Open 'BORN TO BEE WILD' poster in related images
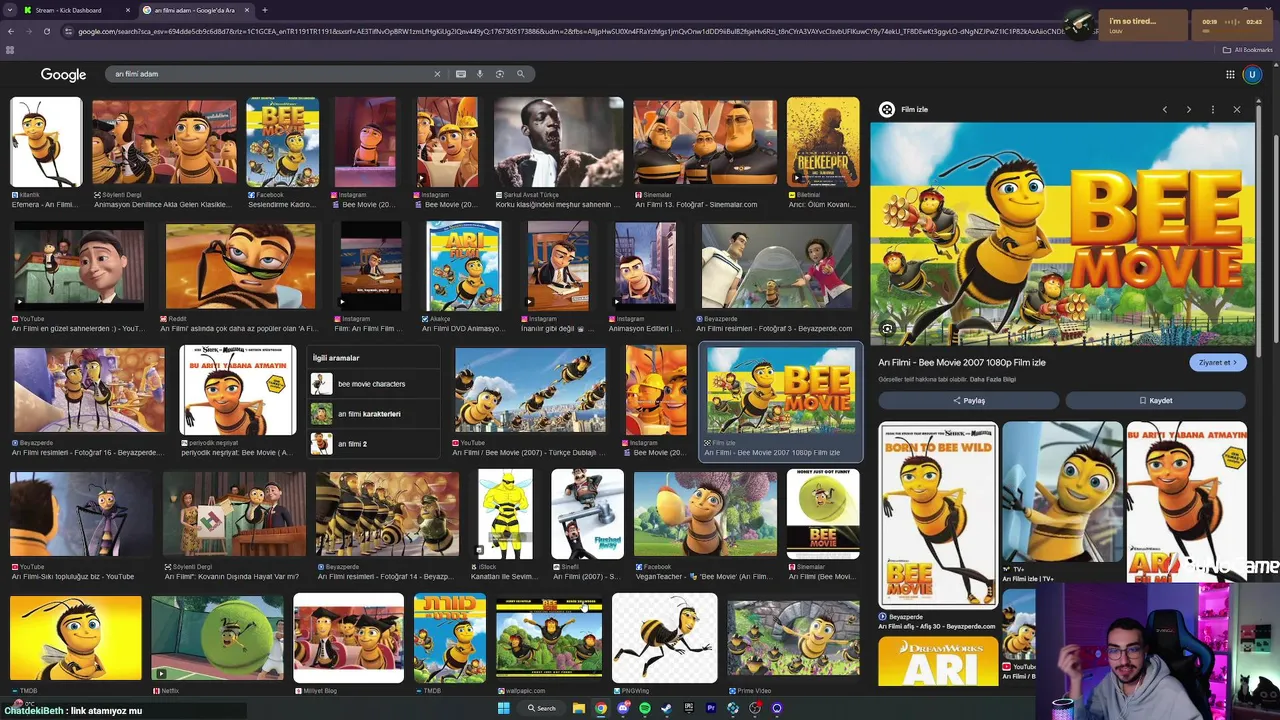Viewport: 1280px width, 720px height. pyautogui.click(x=938, y=515)
